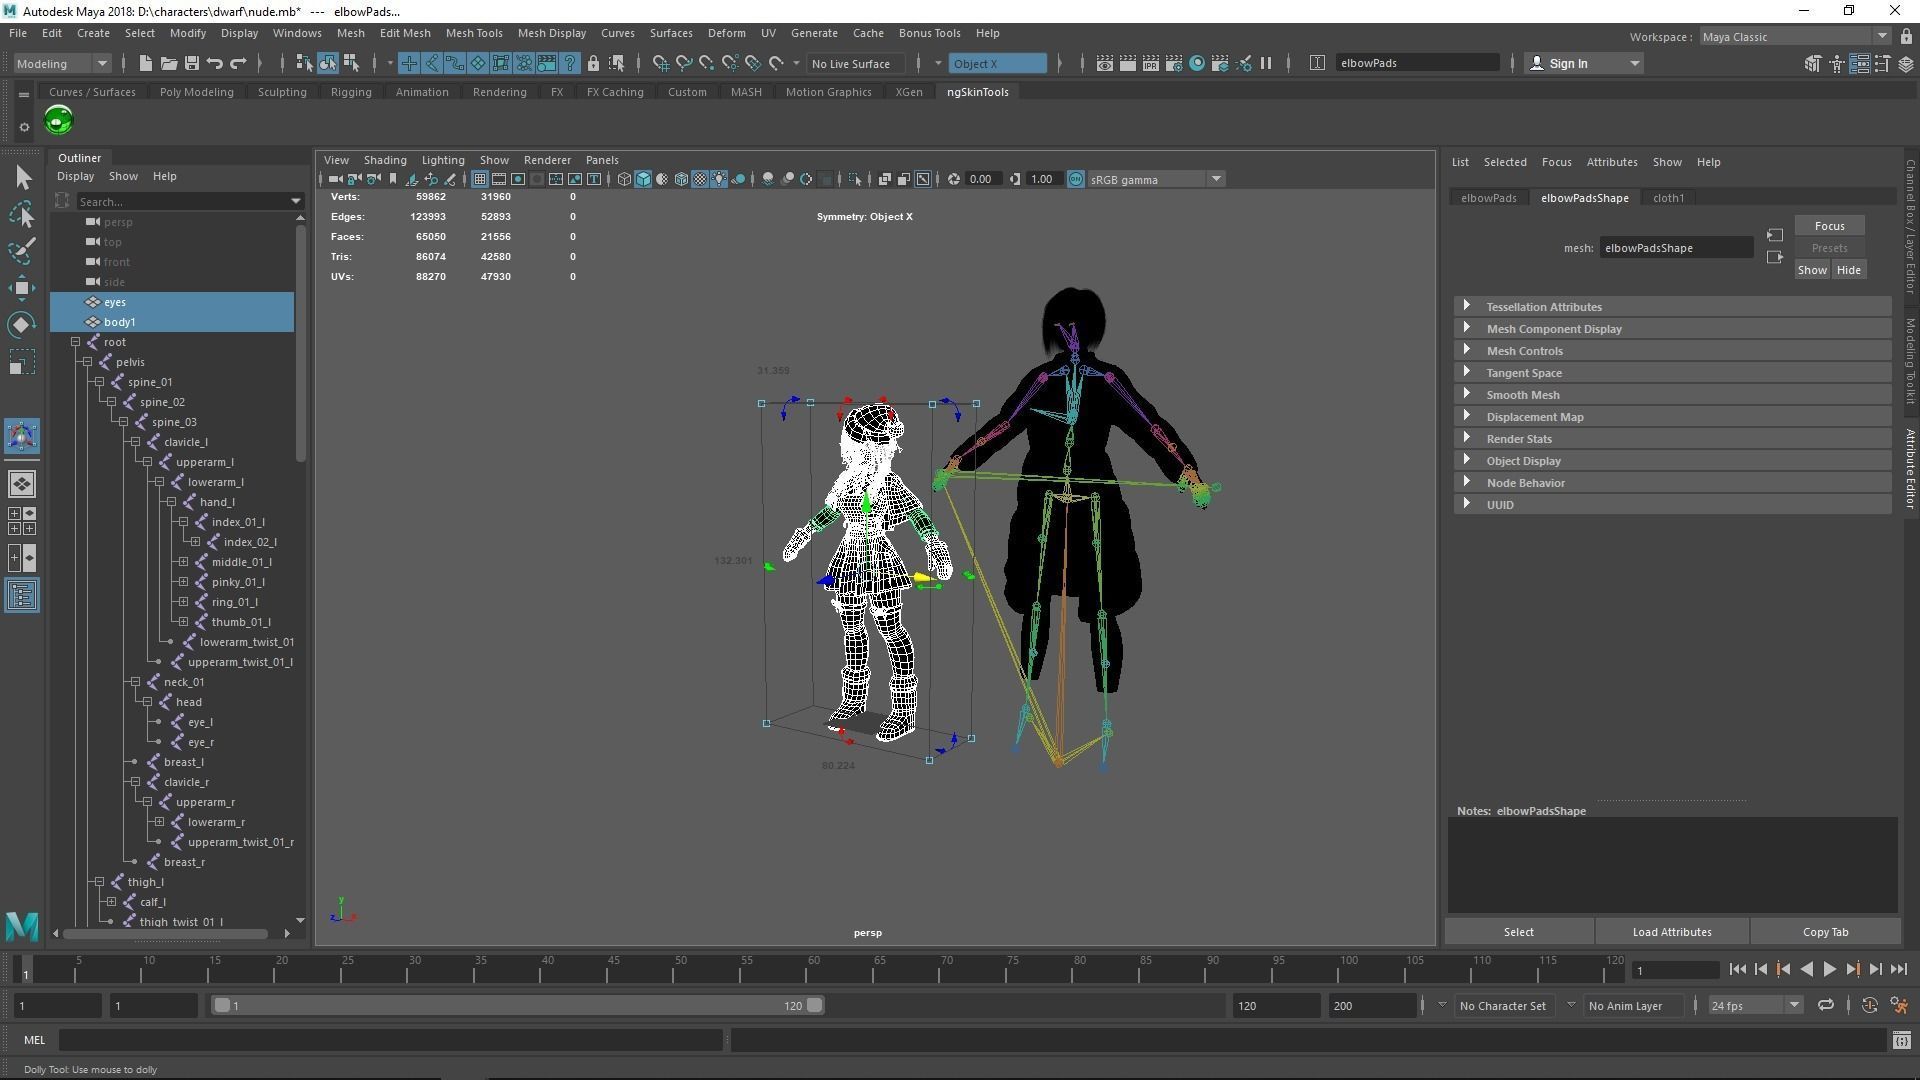Switch to the Rigging shelf tab
Screen dimensions: 1920x1080
coord(351,92)
